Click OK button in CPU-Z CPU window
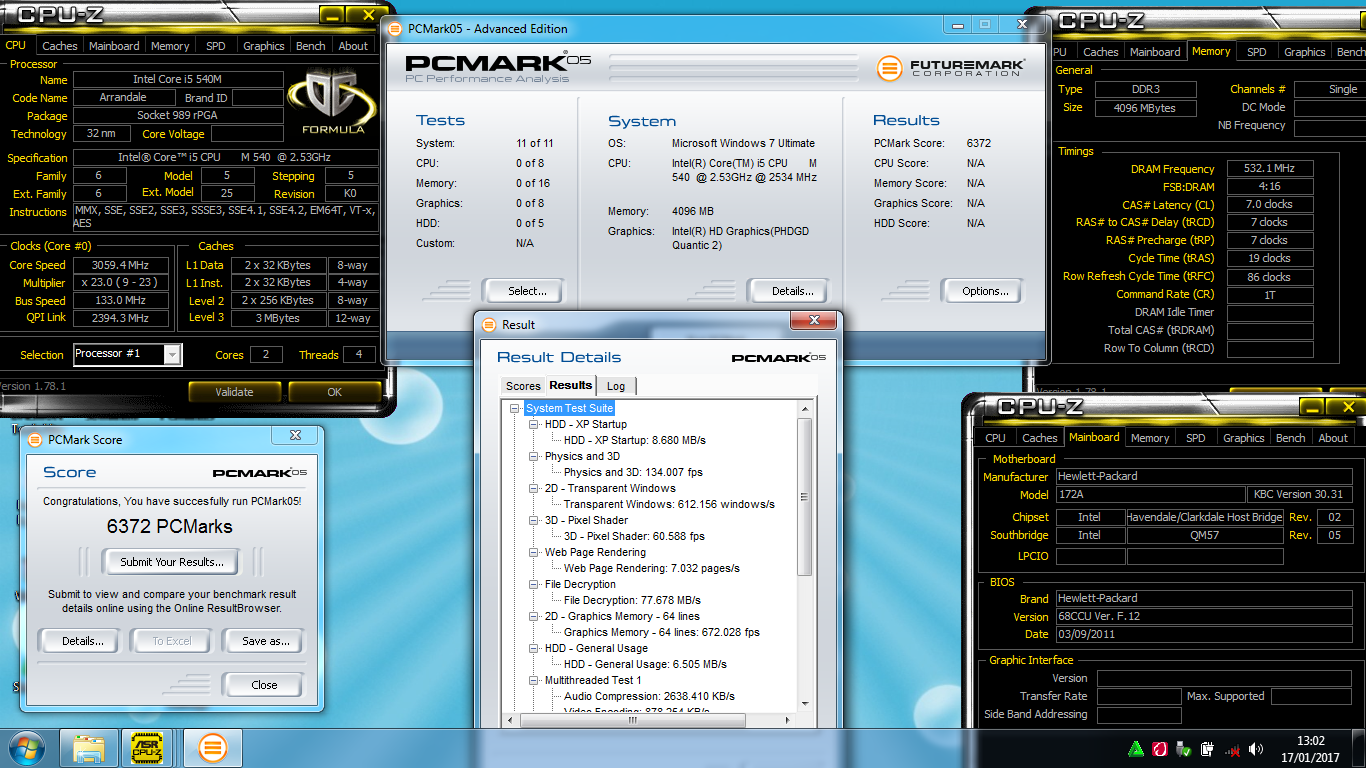Viewport: 1366px width, 768px height. click(334, 392)
